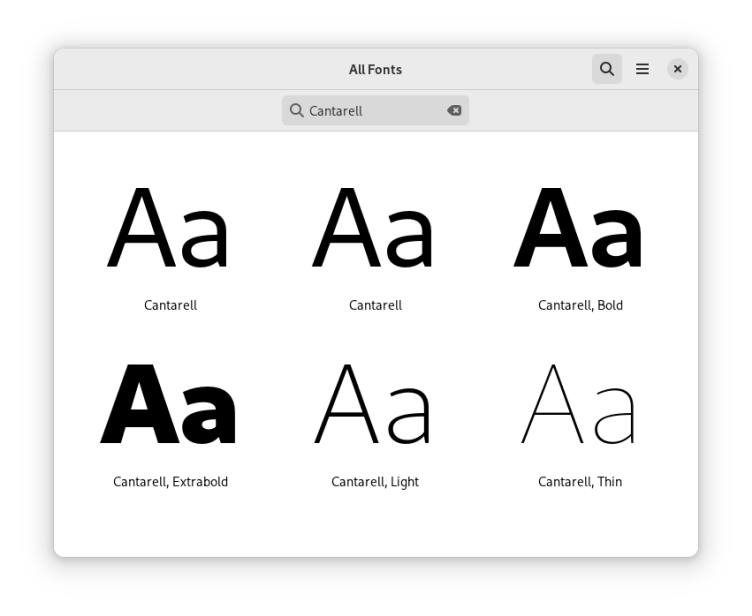Open the Cantarell preview directly above Light
The height and width of the screenshot is (616, 752).
[375, 230]
